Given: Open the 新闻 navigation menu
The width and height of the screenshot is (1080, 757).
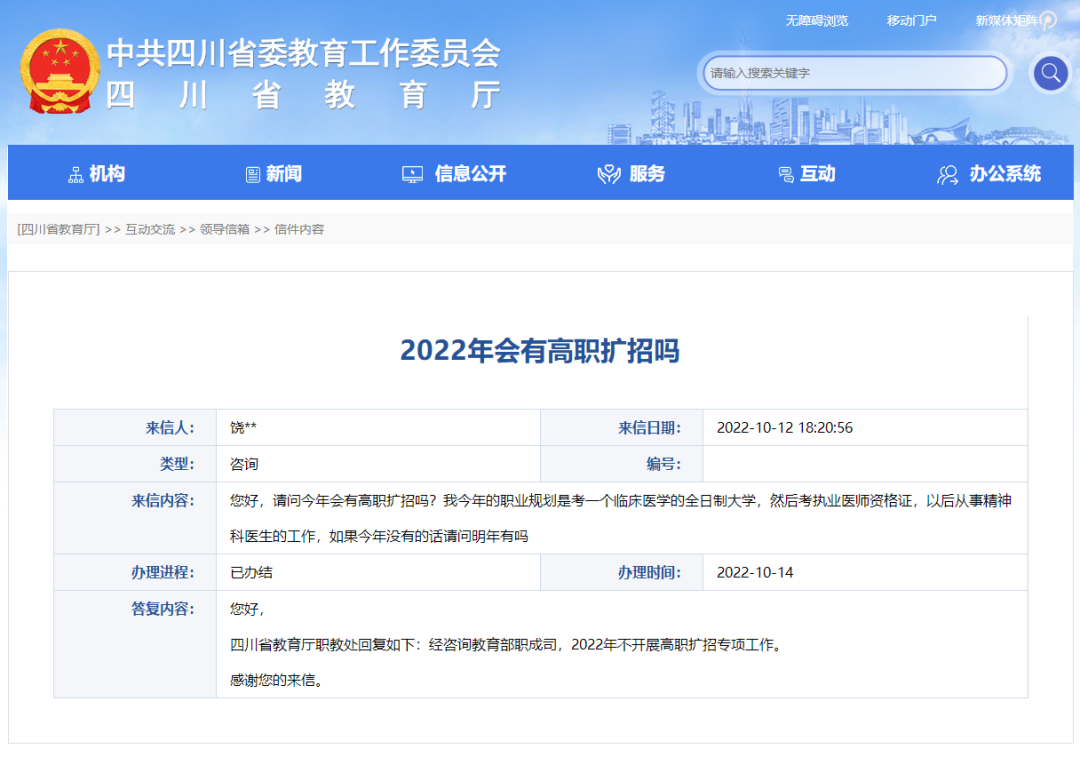Looking at the screenshot, I should [x=283, y=173].
